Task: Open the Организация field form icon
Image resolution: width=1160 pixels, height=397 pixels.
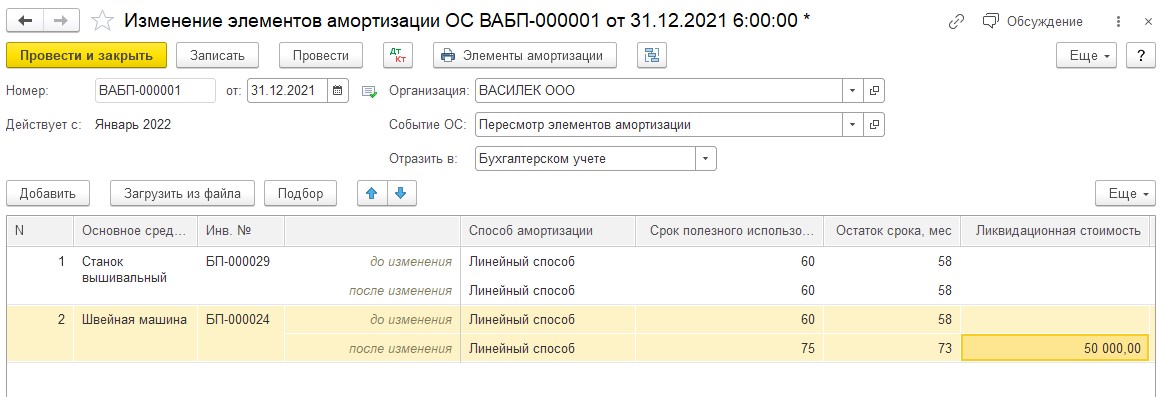Action: (874, 91)
